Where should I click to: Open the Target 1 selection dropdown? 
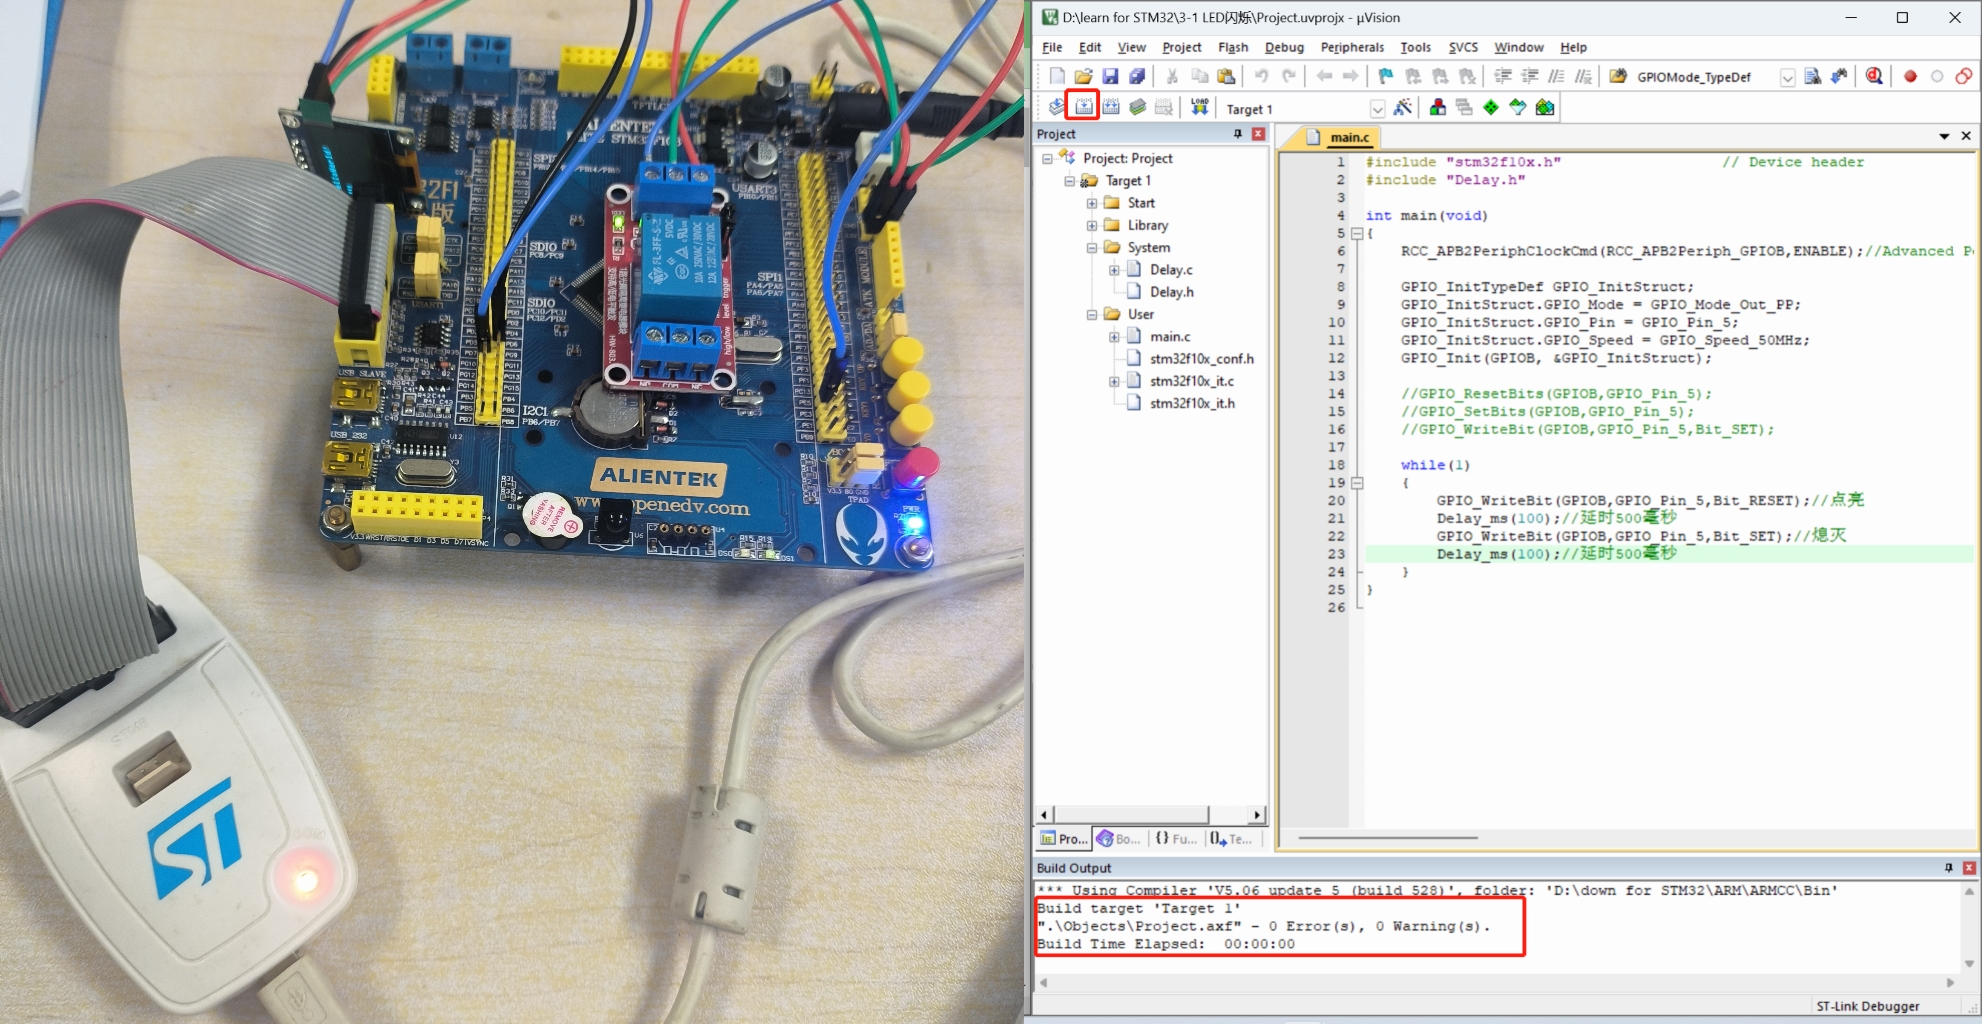tap(1377, 109)
